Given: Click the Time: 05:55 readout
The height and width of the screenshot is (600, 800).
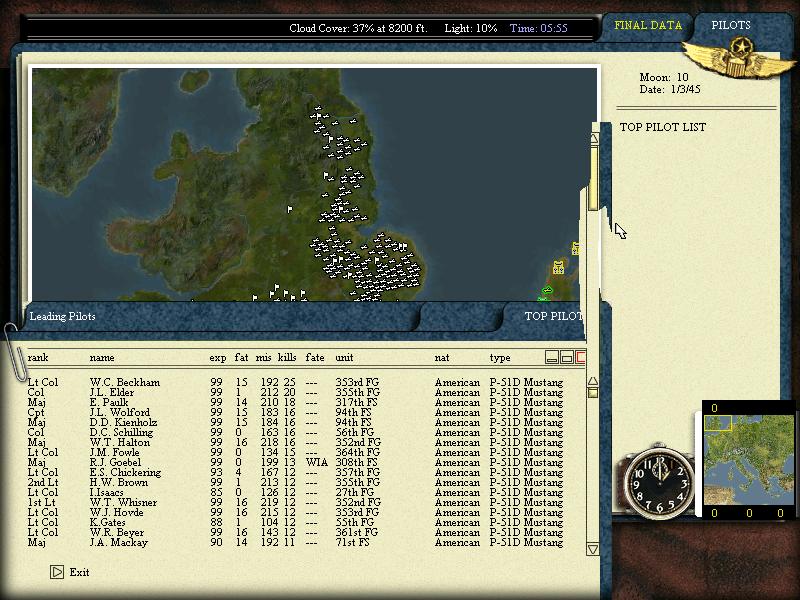Looking at the screenshot, I should tap(539, 28).
